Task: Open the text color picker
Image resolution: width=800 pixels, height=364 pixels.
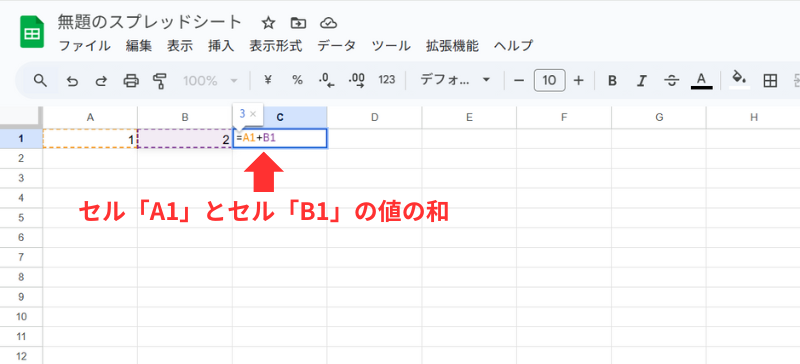Action: click(702, 81)
